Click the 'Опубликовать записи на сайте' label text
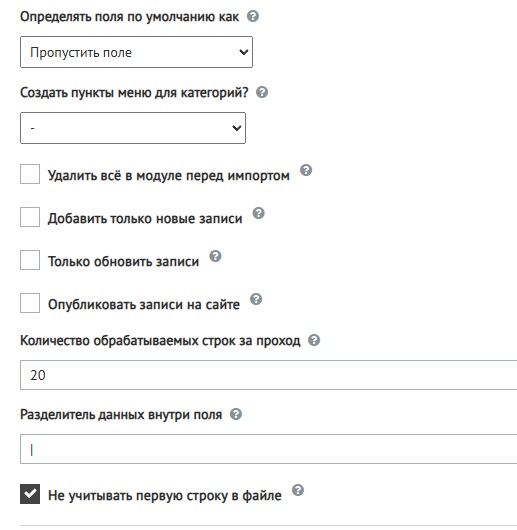This screenshot has width=517, height=530. click(144, 305)
